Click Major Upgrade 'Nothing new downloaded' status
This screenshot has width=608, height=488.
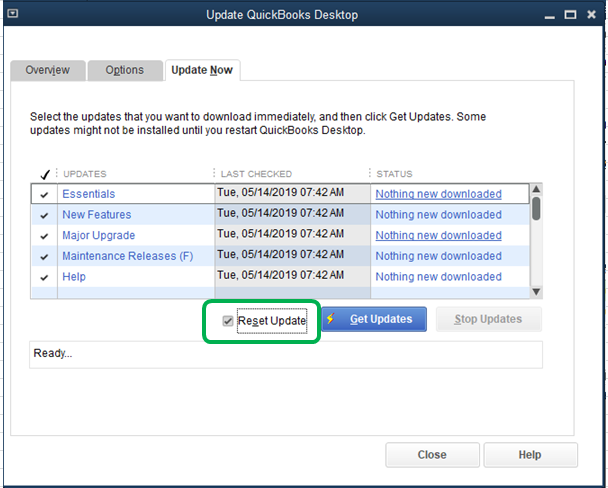click(439, 235)
